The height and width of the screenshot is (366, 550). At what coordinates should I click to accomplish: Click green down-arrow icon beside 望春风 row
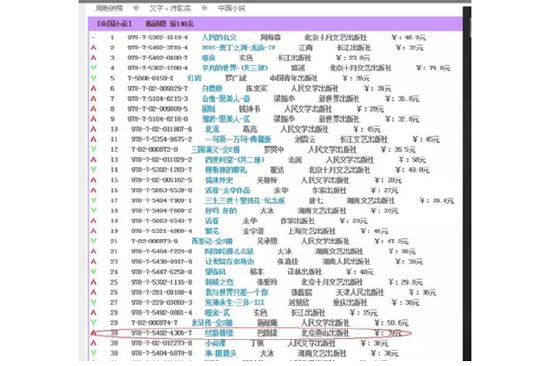pos(94,272)
